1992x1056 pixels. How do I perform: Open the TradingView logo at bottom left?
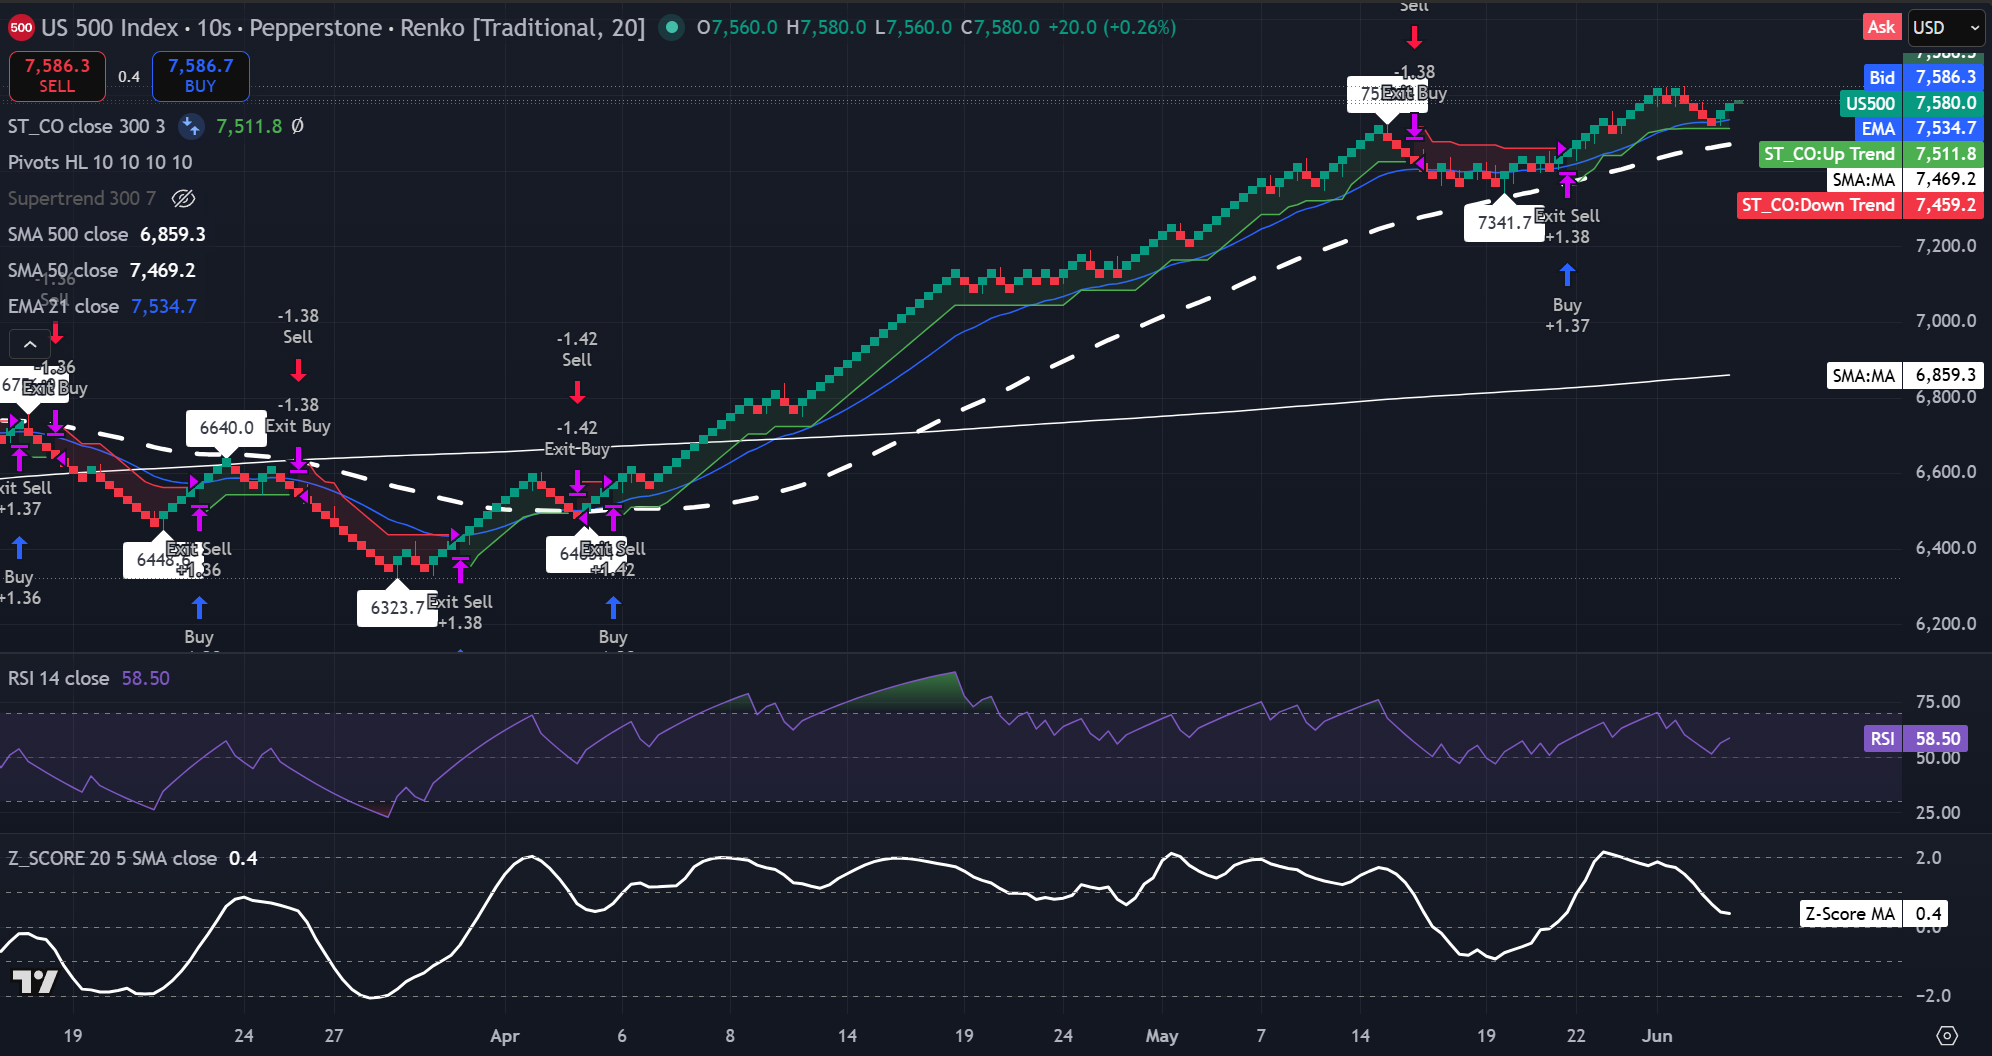click(35, 981)
